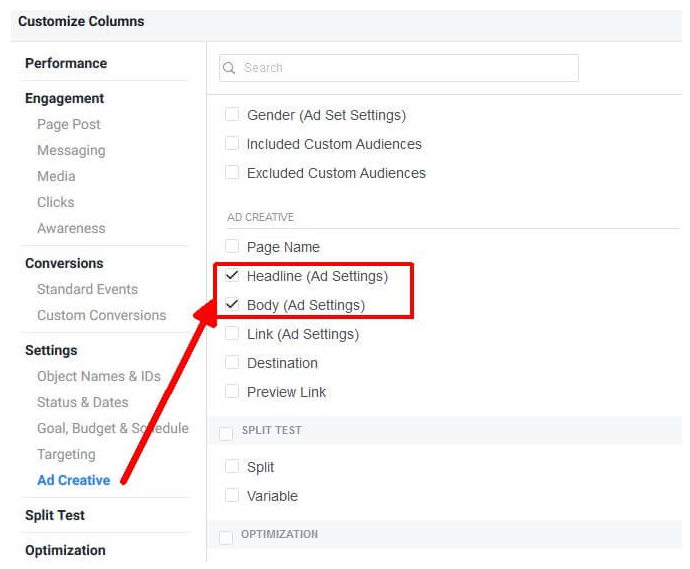Open the Performance category

[x=66, y=63]
